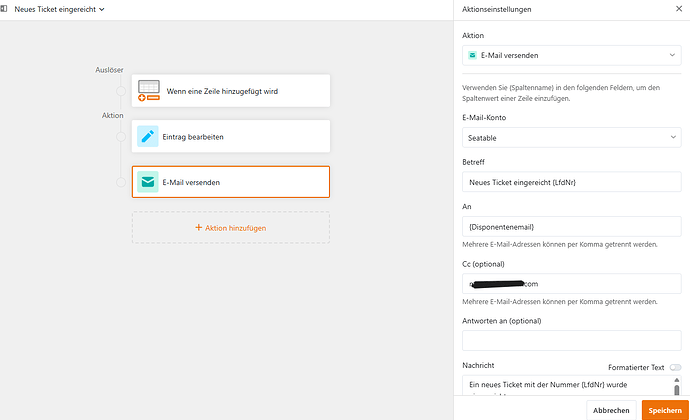Click the timeline node beside Eintrag bearbeiten

[x=121, y=136]
